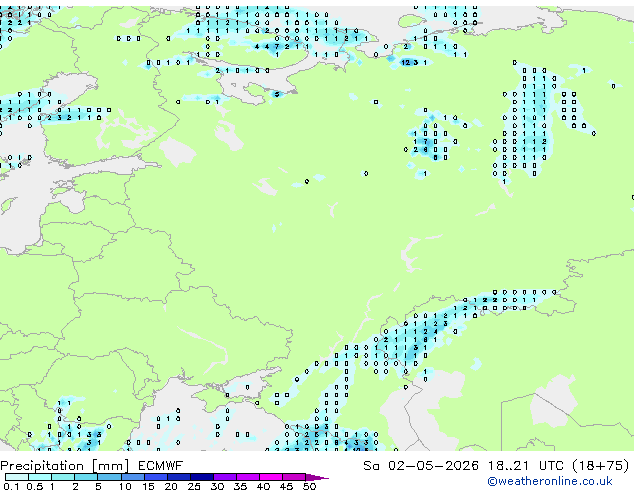Click the '[mm]' unit label
The height and width of the screenshot is (490, 634).
tap(110, 466)
